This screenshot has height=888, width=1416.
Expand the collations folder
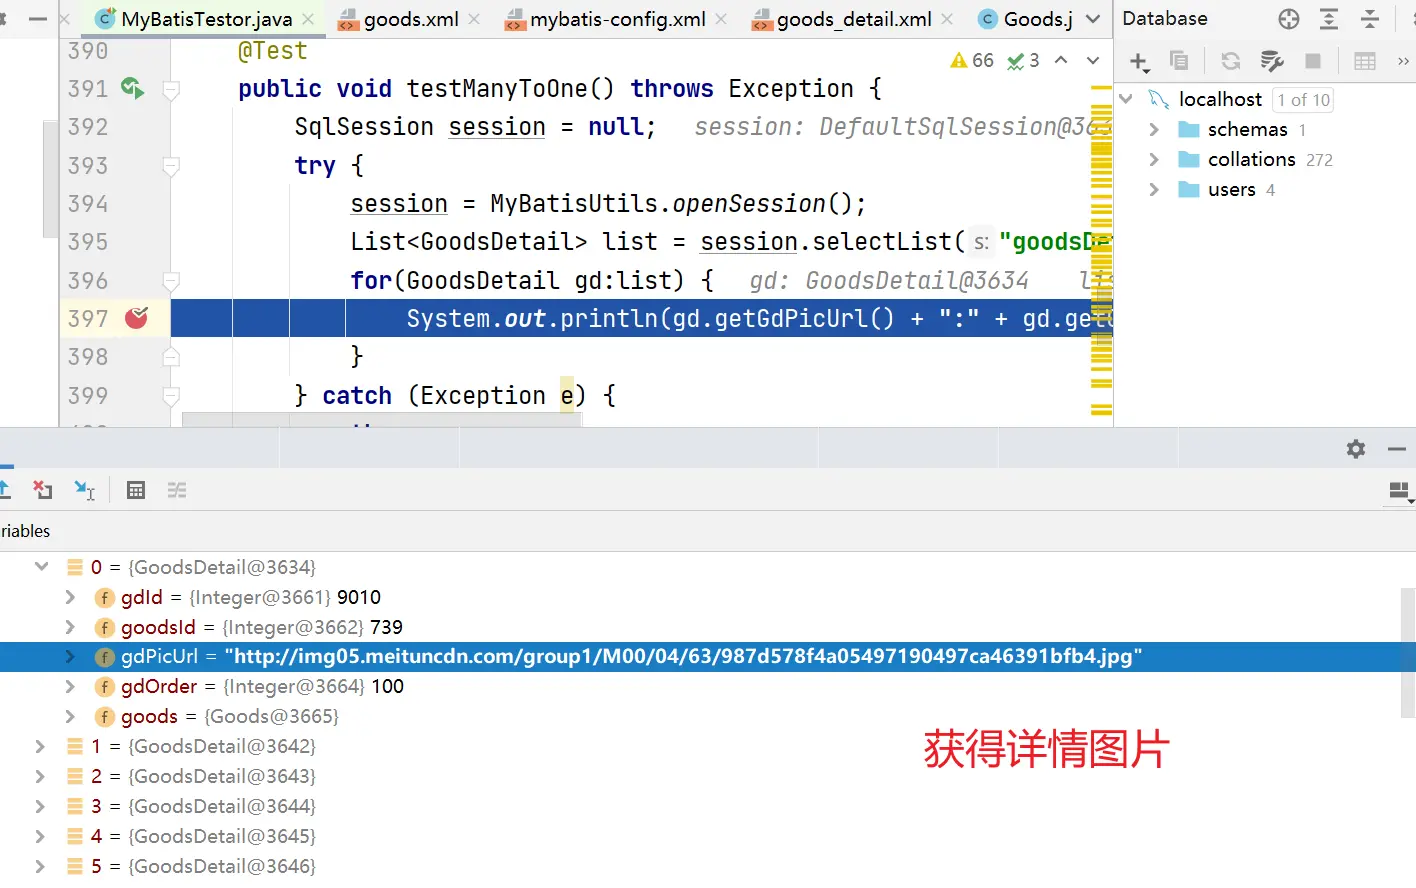pos(1154,159)
